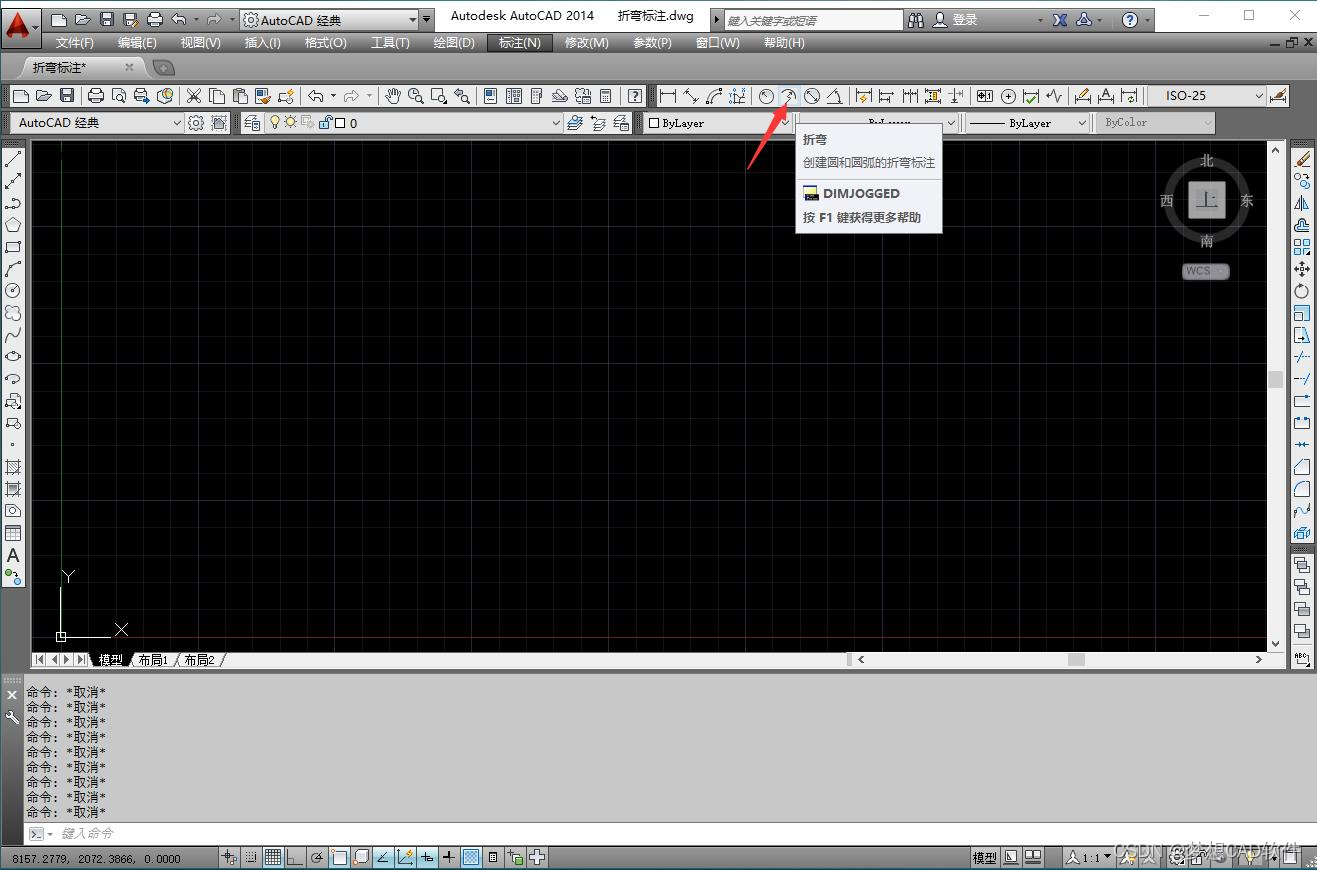Select the Rotate tool in modify toolbar

(x=1302, y=291)
